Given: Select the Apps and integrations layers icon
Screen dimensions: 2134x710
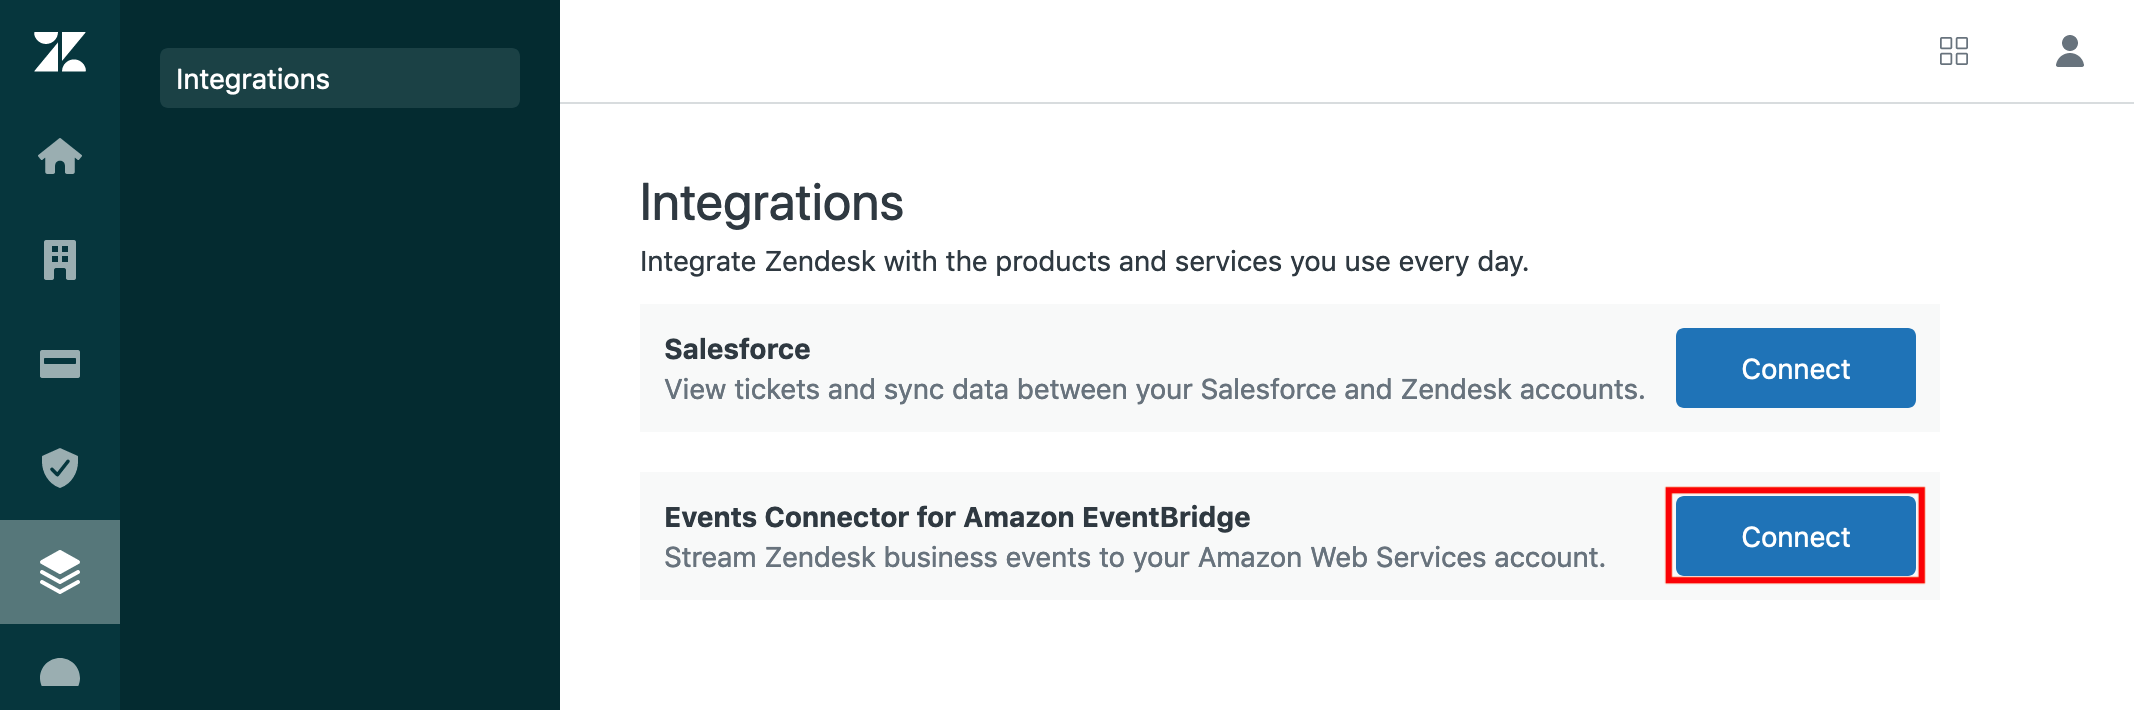Looking at the screenshot, I should click(60, 572).
